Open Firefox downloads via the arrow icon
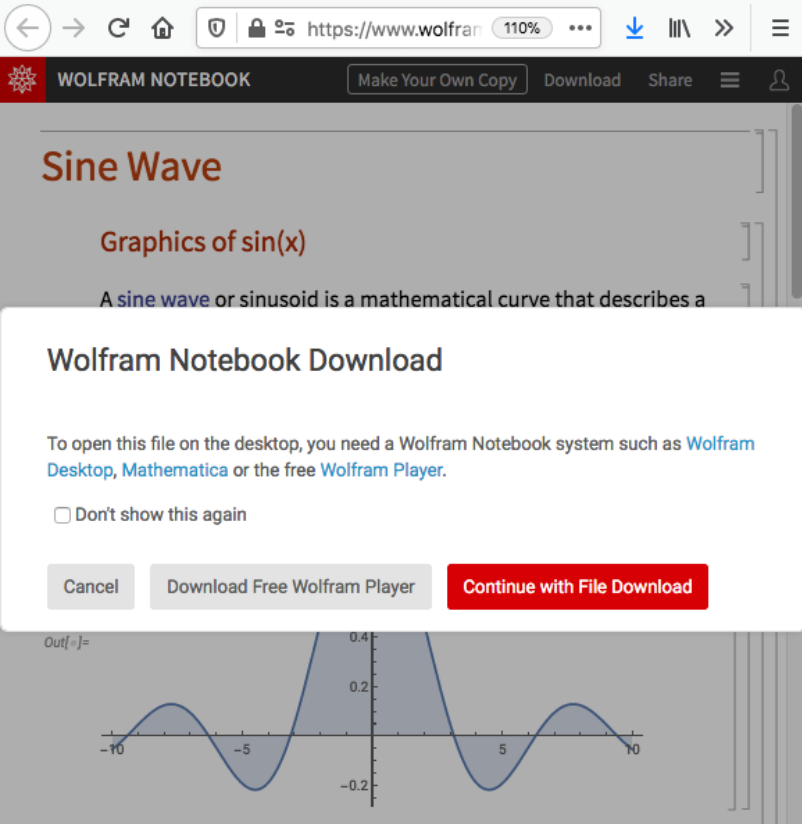 [634, 27]
